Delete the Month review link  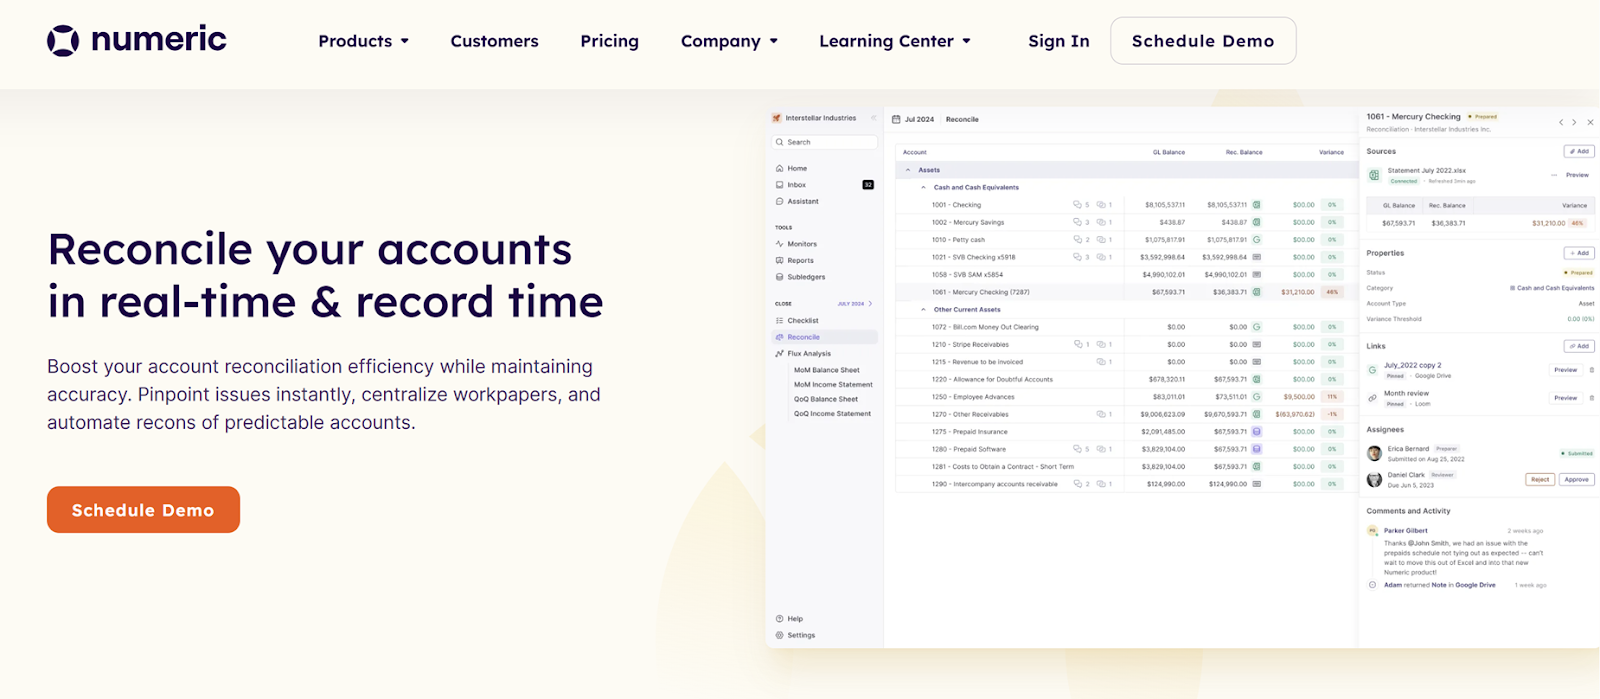tap(1591, 398)
